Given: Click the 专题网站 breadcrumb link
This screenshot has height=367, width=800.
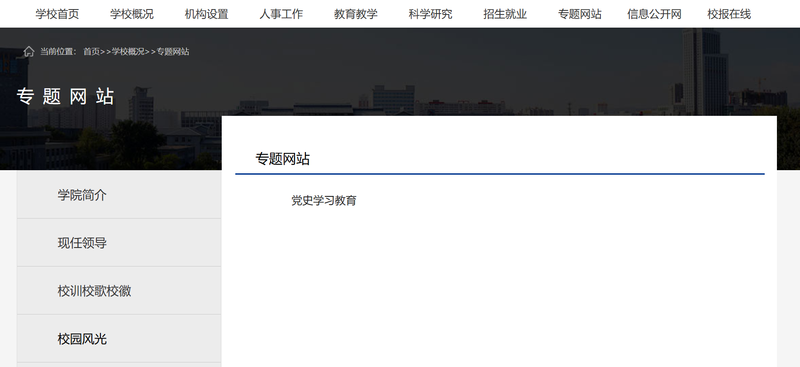Looking at the screenshot, I should click(173, 52).
